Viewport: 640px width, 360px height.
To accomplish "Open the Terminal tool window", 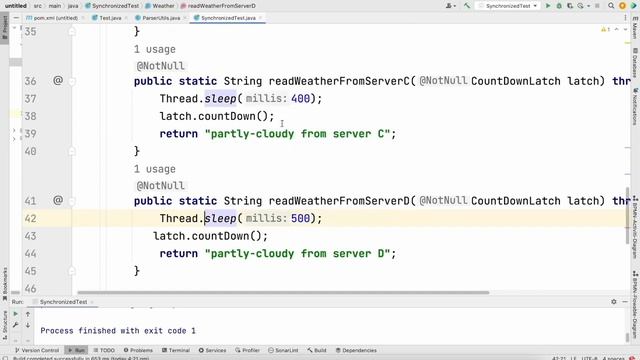I will 176,350.
